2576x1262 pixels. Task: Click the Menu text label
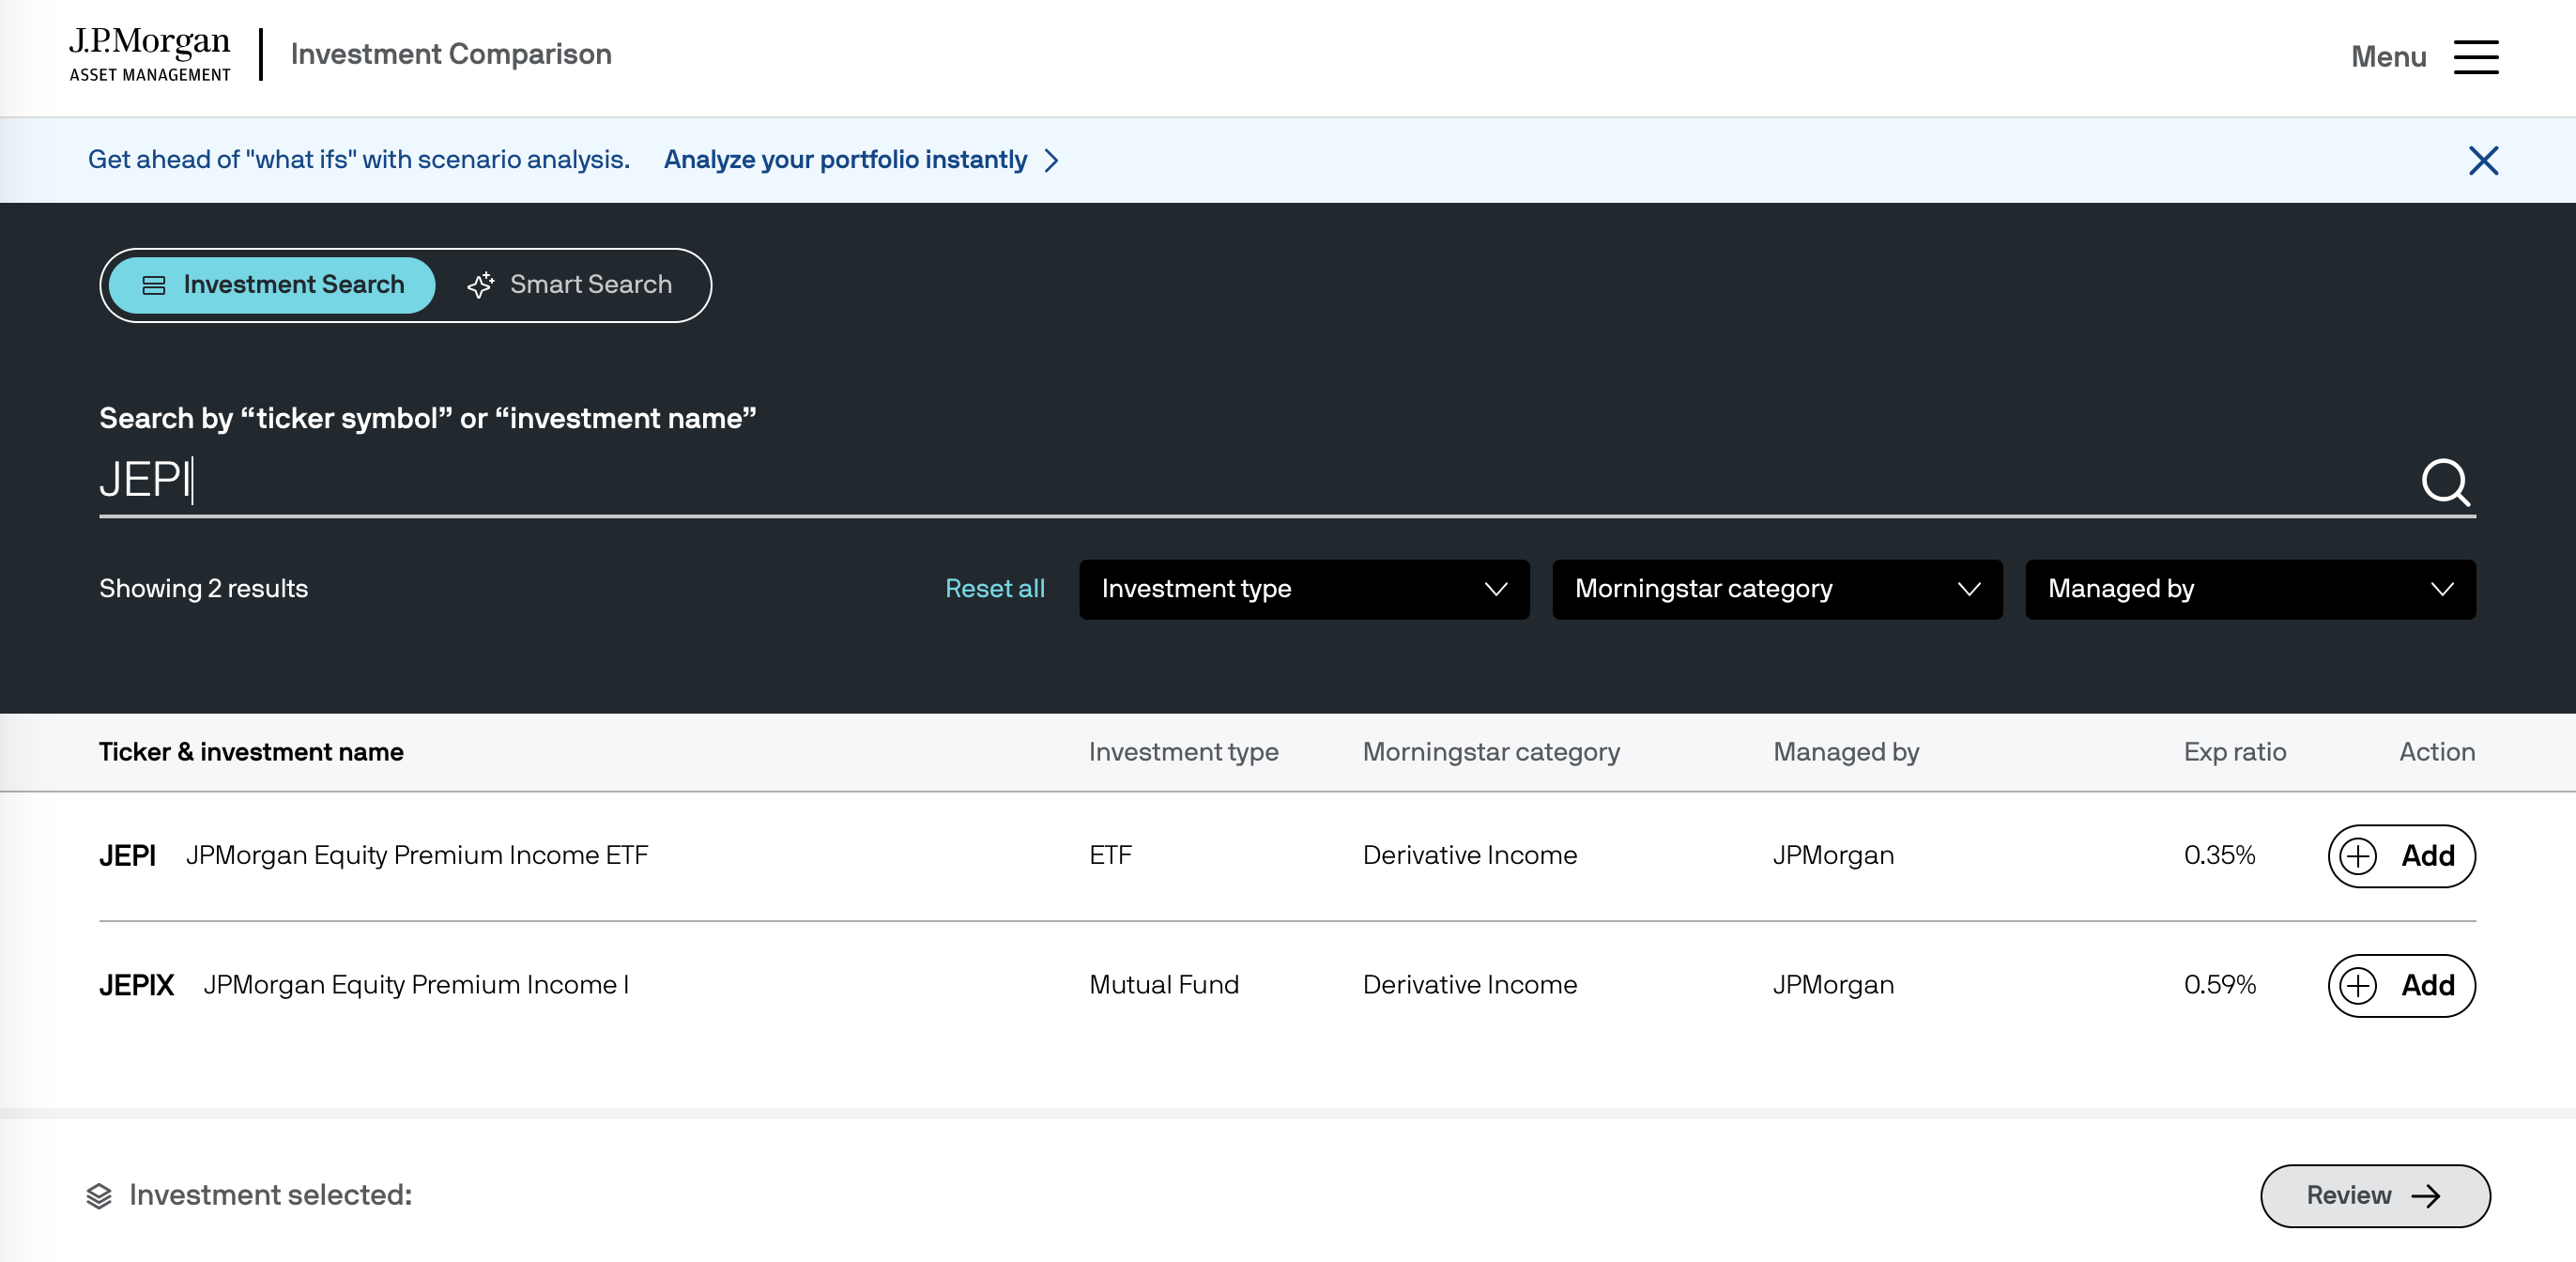(x=2388, y=57)
